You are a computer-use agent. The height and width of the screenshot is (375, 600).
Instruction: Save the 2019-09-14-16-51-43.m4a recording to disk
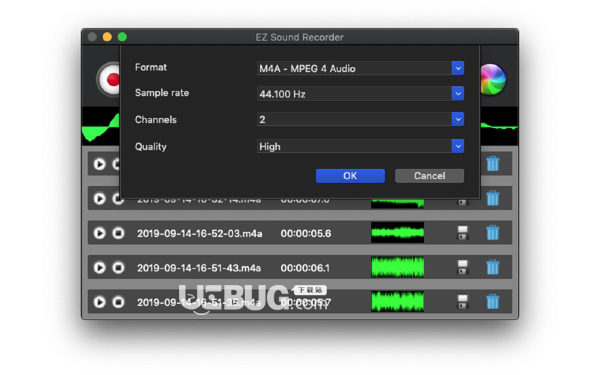tap(463, 267)
